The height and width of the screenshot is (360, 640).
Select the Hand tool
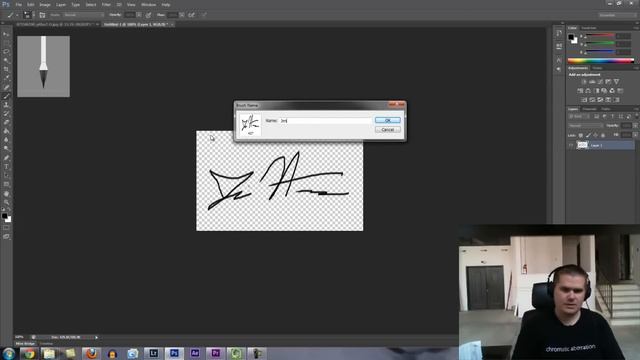pyautogui.click(x=6, y=193)
